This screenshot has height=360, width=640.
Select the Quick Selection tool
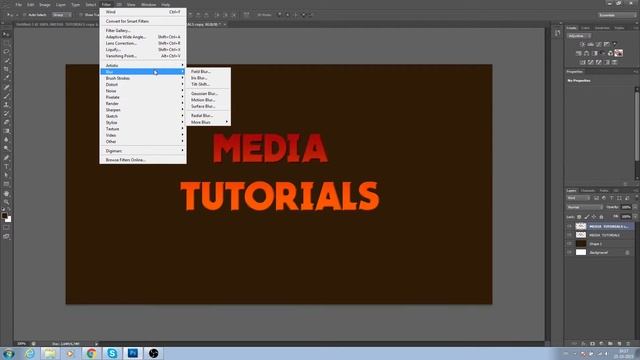[x=6, y=61]
